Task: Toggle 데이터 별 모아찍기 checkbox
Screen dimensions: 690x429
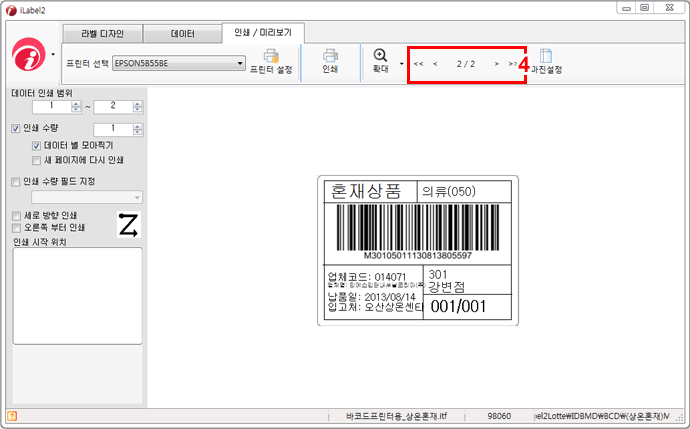Action: tap(37, 146)
